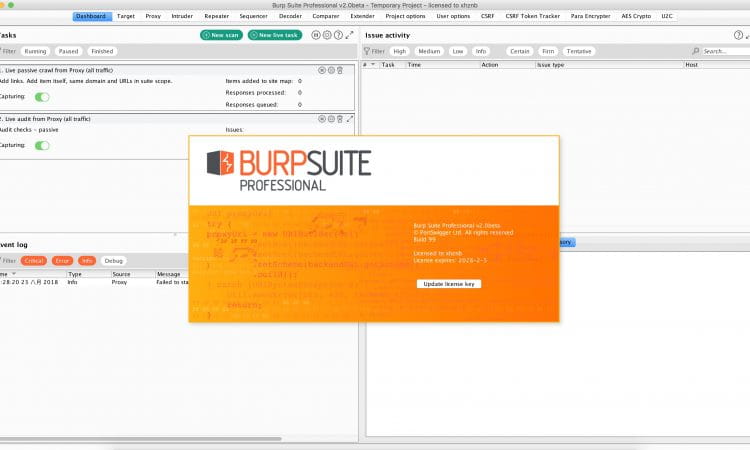Delete the live passive crawl task
750x450 pixels.
(x=340, y=70)
